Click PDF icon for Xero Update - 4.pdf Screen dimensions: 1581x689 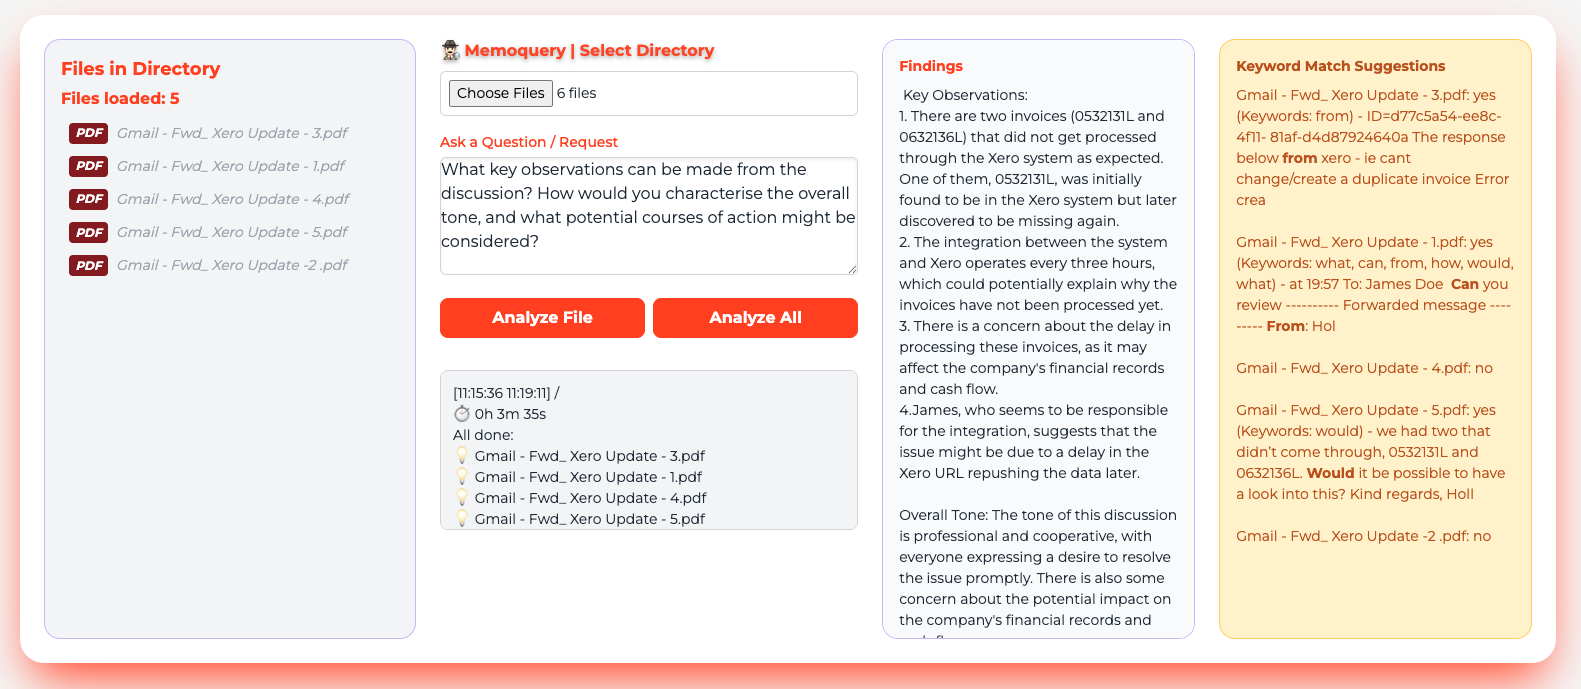88,199
